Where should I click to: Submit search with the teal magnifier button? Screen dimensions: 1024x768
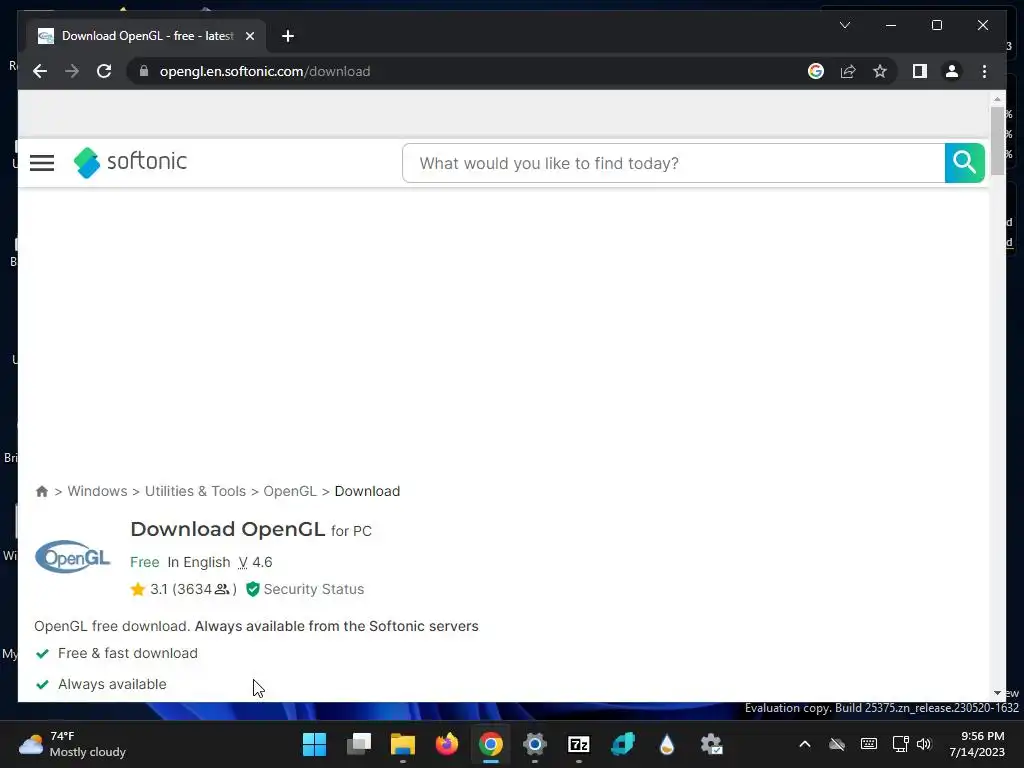coord(965,163)
